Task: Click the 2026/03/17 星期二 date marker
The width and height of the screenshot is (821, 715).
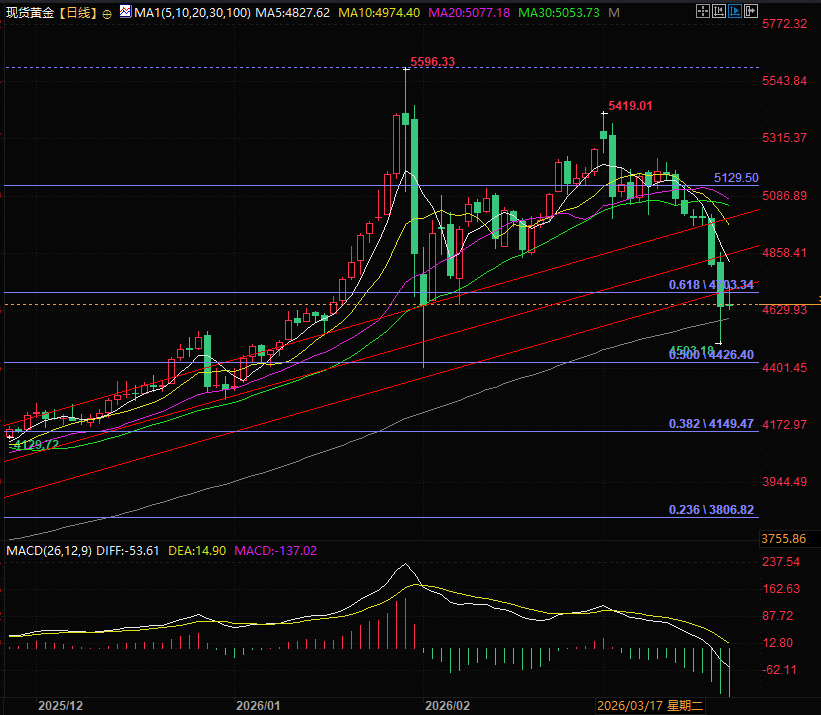Action: click(650, 706)
